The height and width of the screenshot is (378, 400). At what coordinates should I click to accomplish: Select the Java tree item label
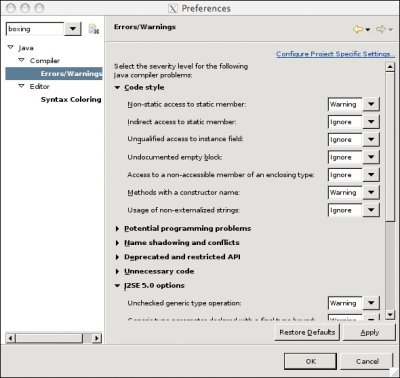coord(26,48)
